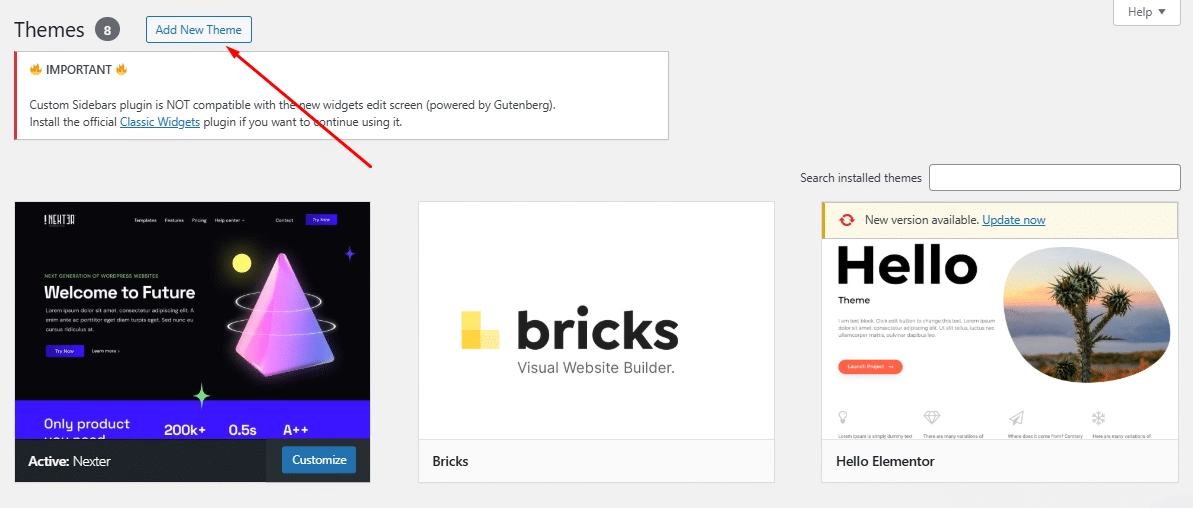Click the Bricks yellow block logo

coord(479,330)
